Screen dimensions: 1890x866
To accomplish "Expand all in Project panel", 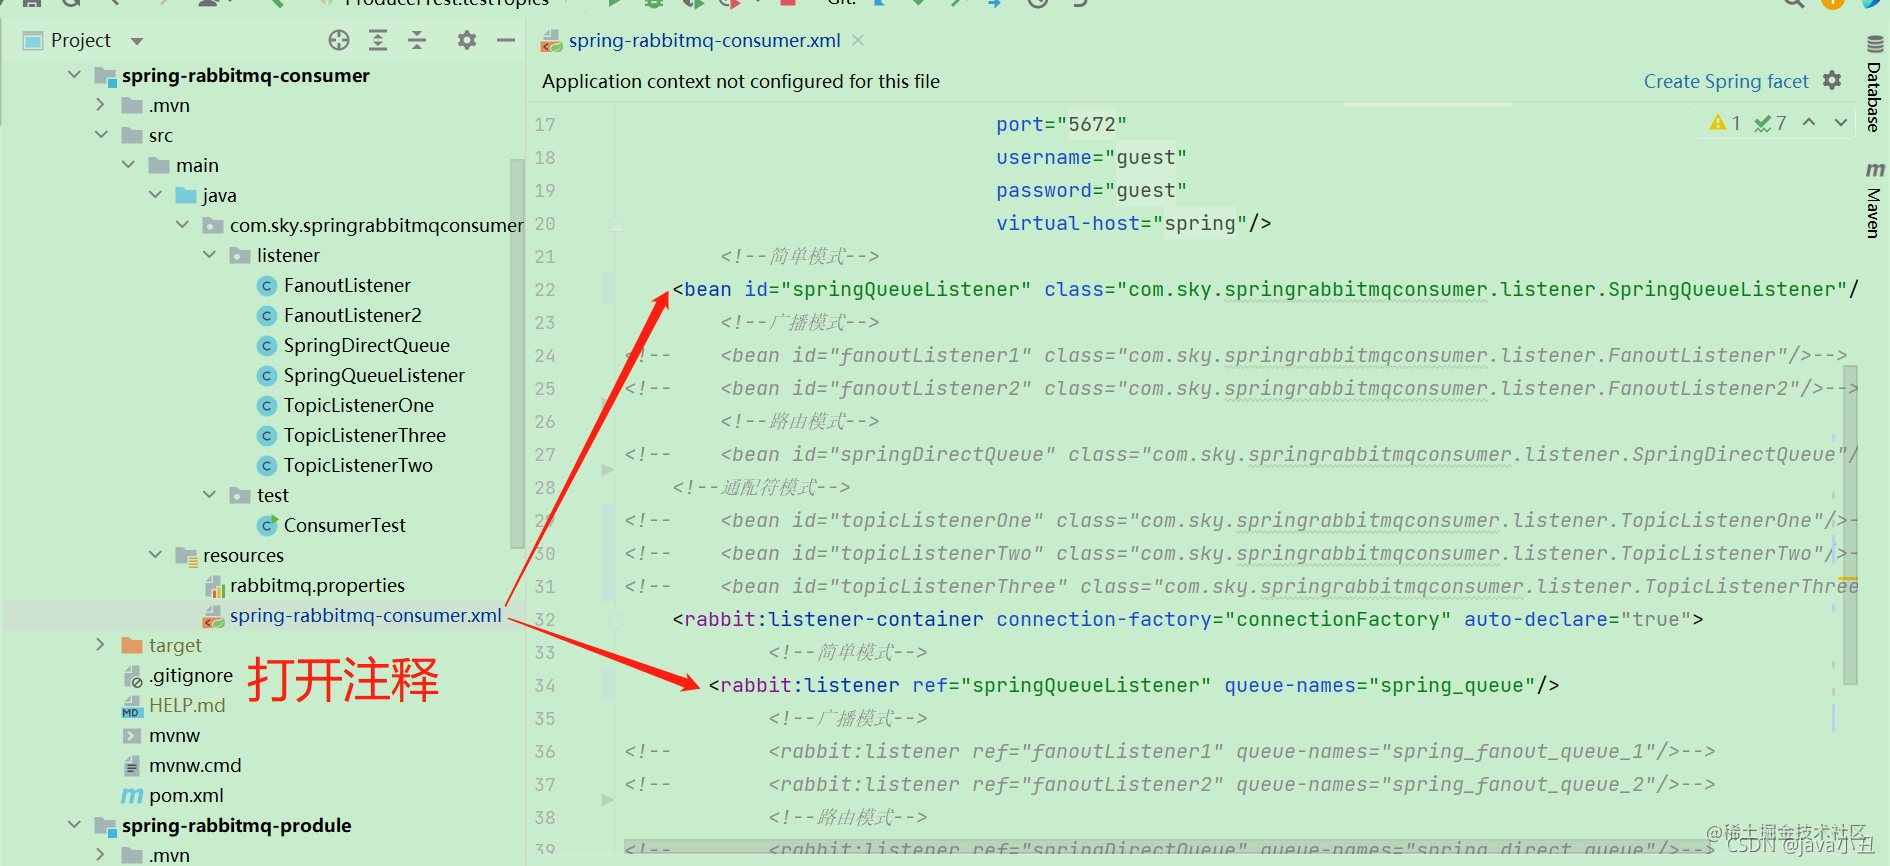I will coord(378,40).
